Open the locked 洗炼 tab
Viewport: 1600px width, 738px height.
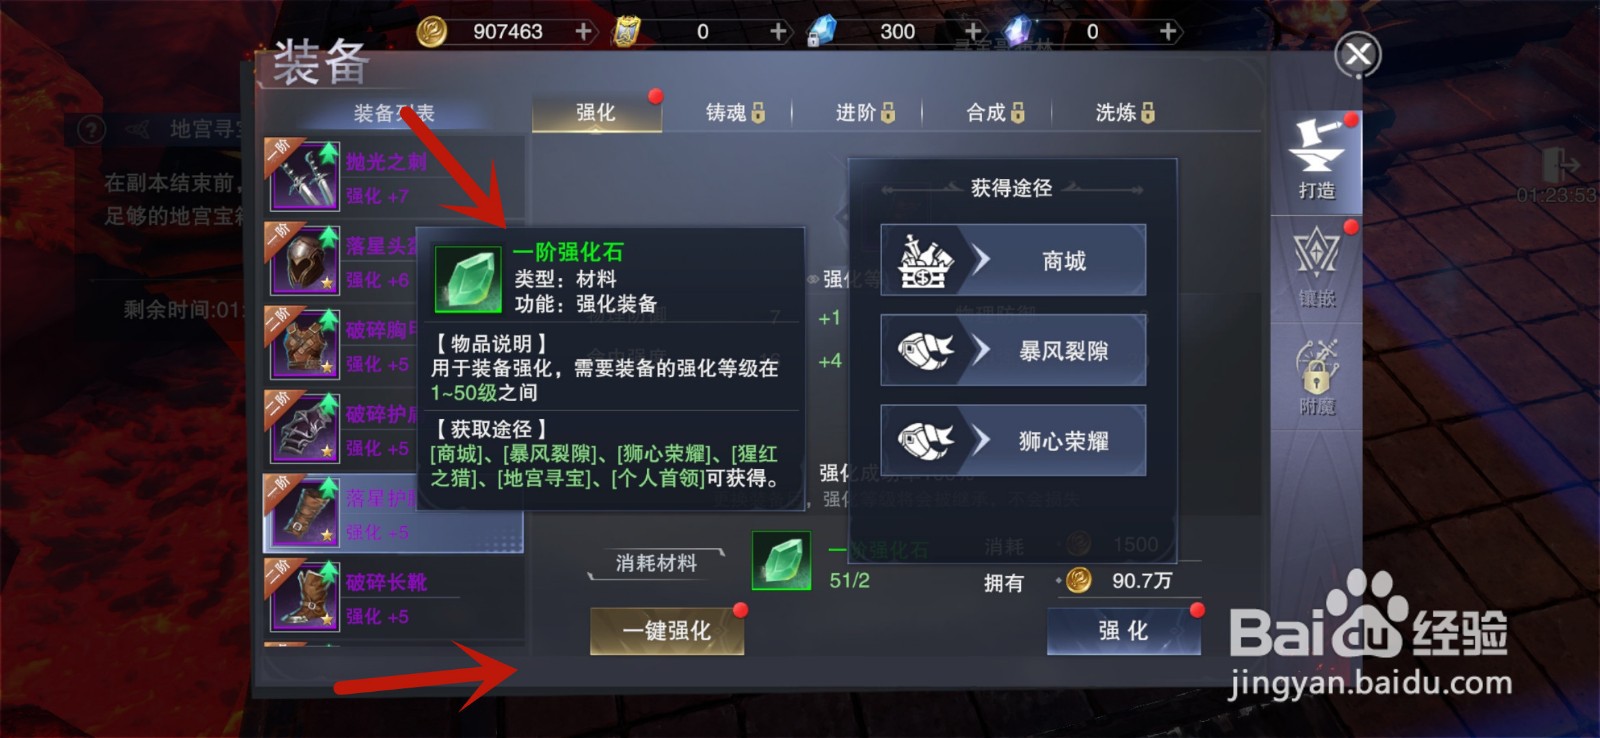point(1125,113)
